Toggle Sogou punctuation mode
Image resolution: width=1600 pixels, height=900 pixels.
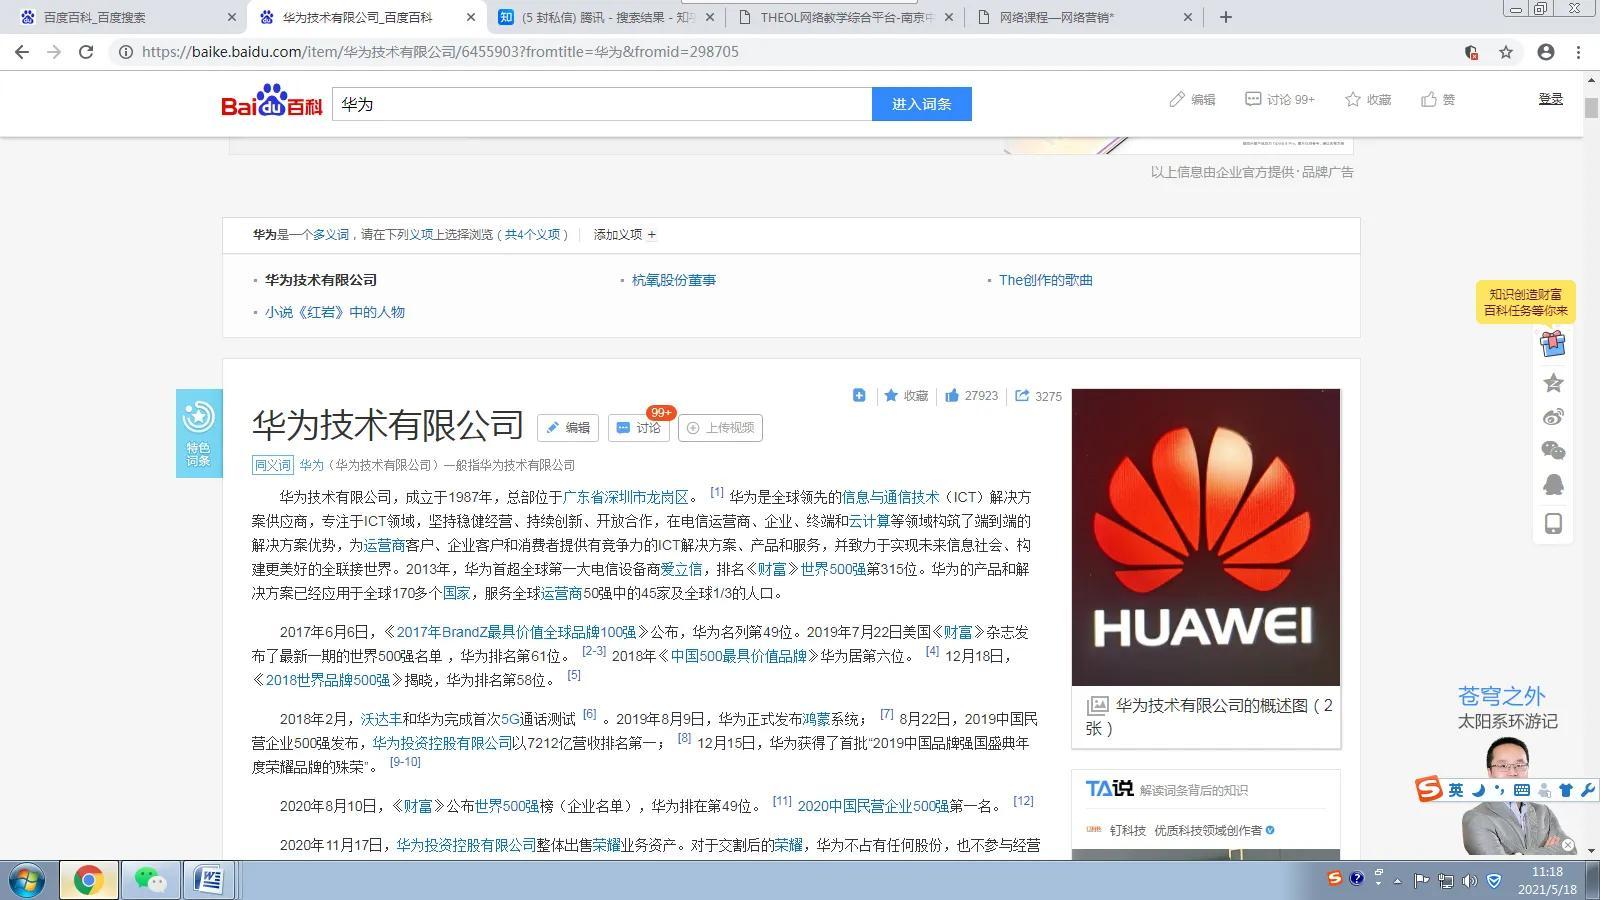point(1499,790)
